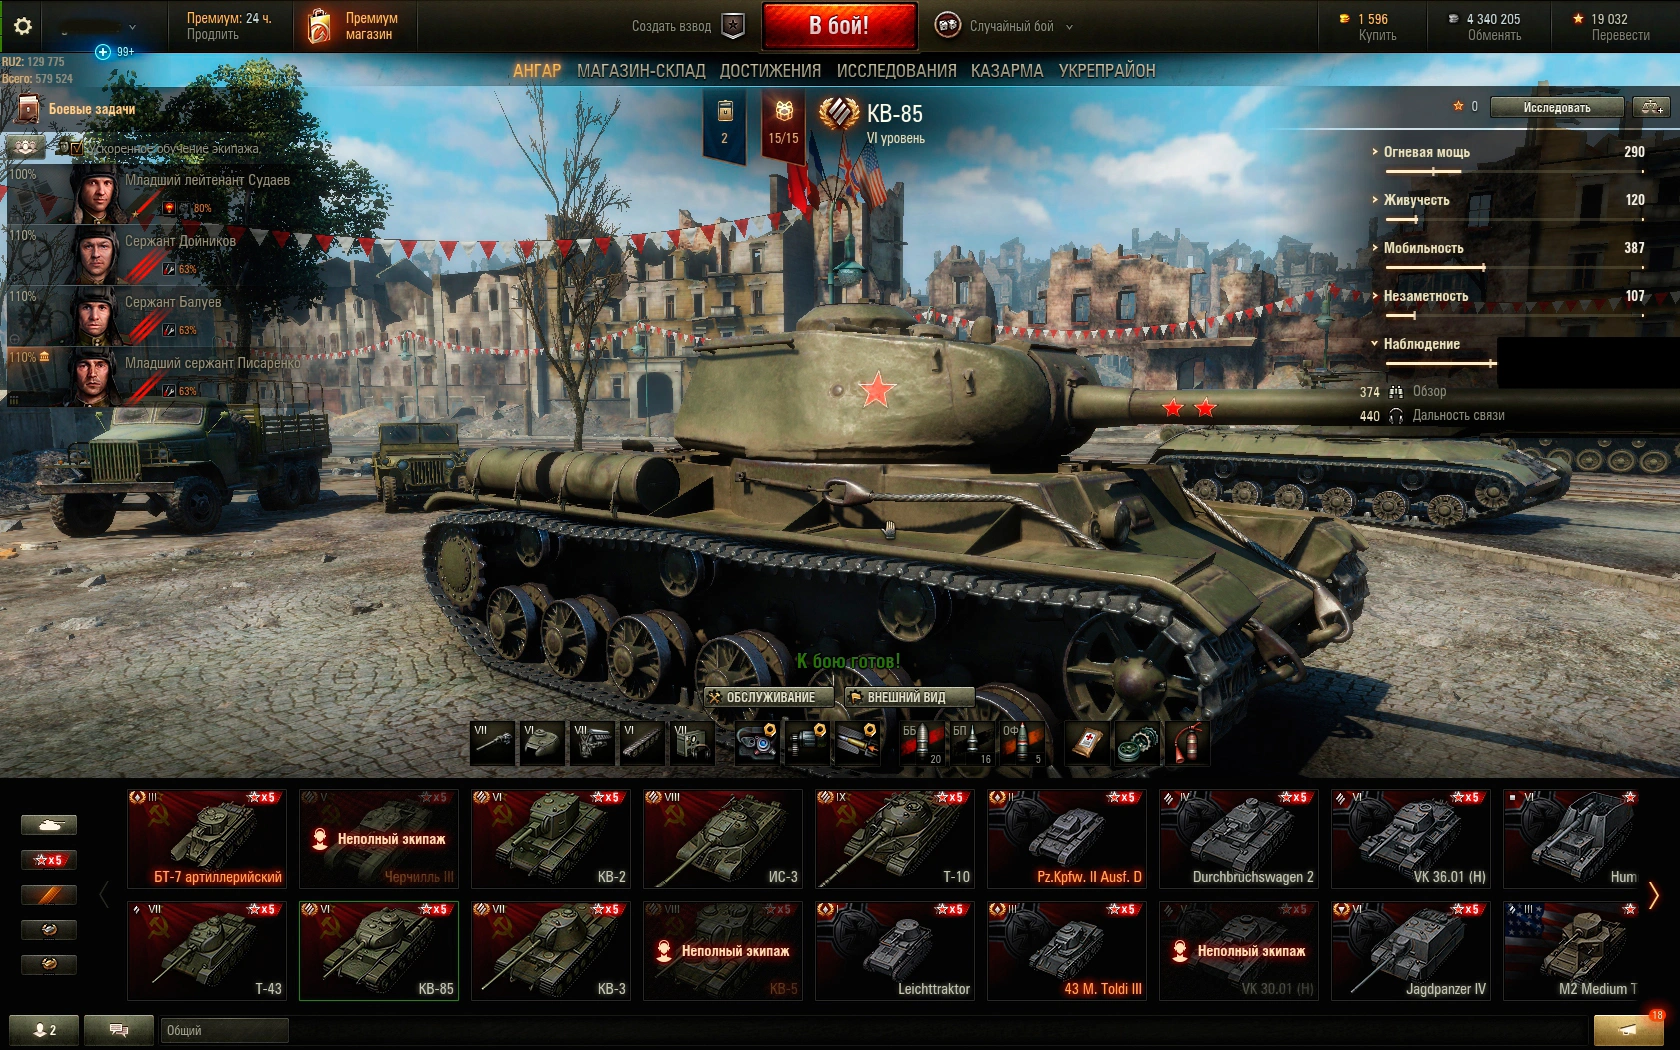
Task: Select the first aid kit consumable slot
Action: [x=1088, y=744]
